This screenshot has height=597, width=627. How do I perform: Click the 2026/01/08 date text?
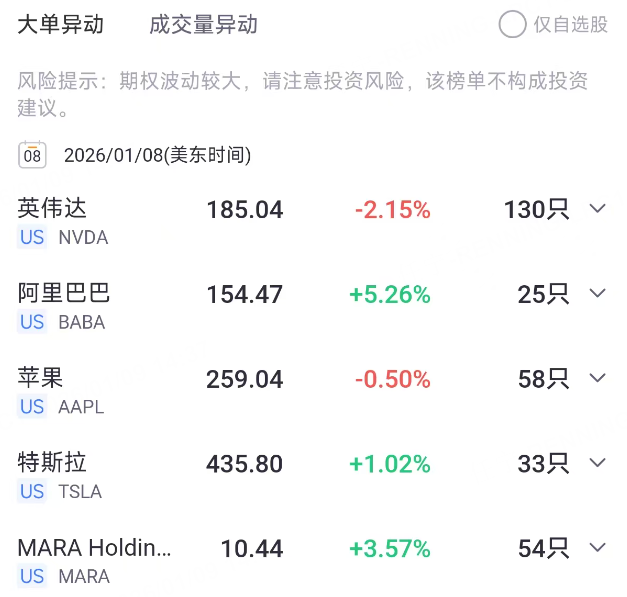pos(157,155)
